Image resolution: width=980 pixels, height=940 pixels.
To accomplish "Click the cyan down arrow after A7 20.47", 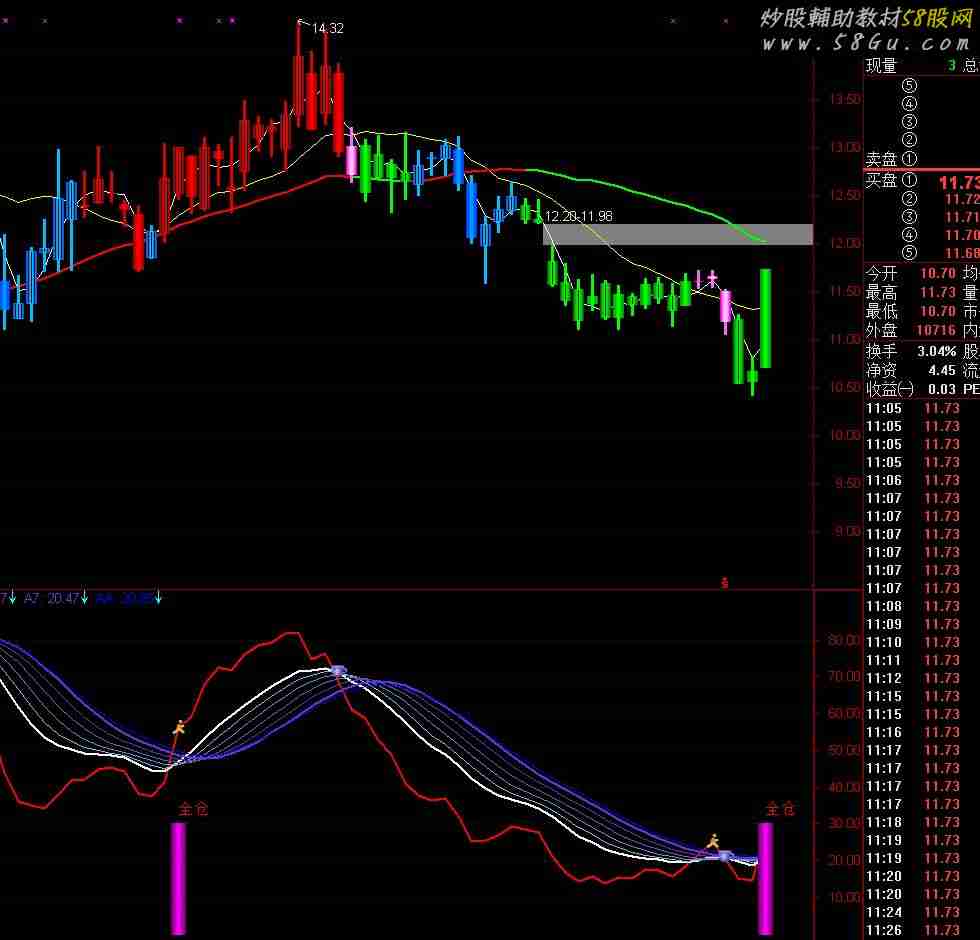I will (x=85, y=598).
